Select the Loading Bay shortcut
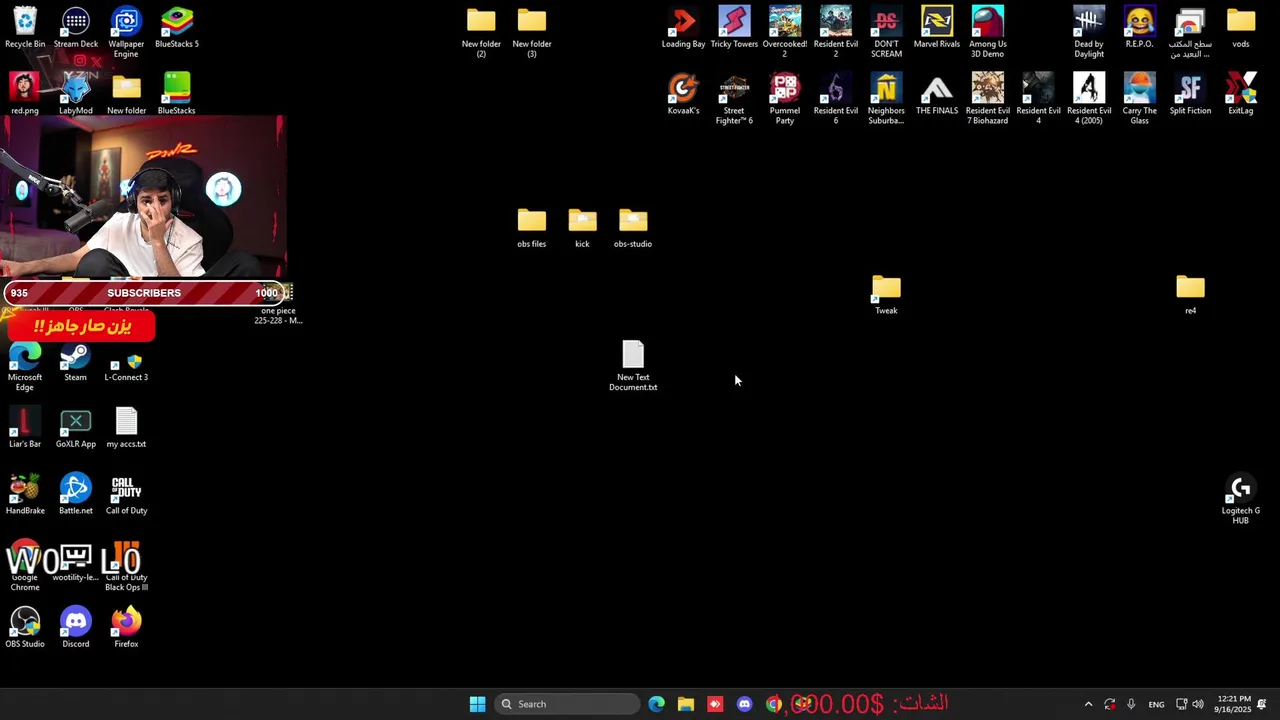The image size is (1280, 720). (684, 28)
